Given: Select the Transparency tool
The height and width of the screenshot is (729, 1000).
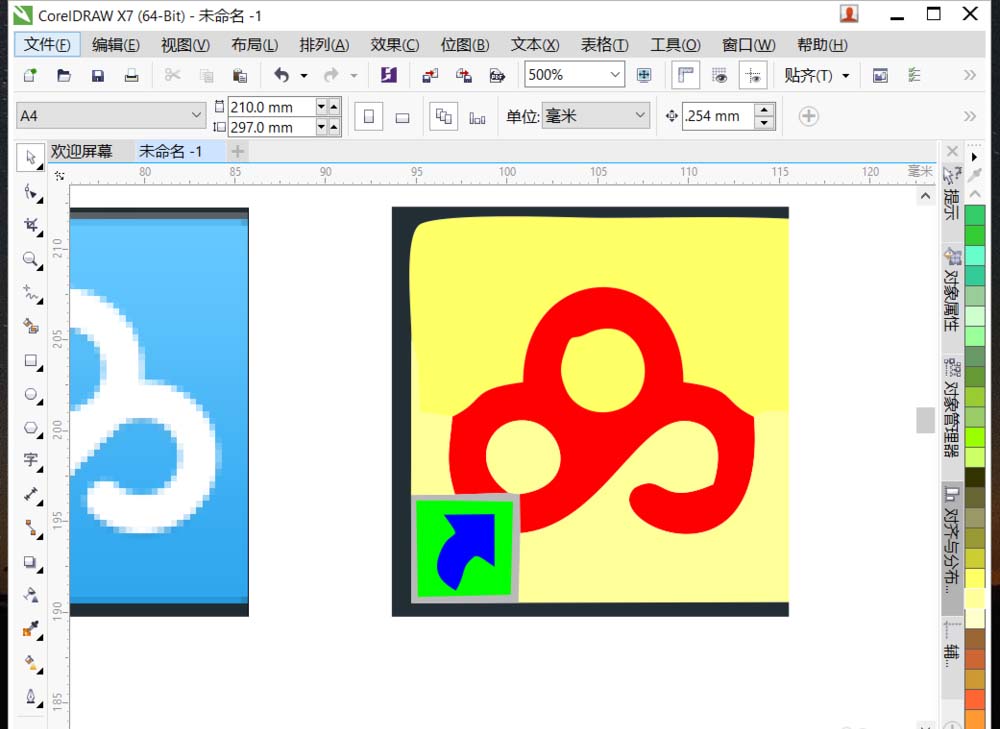Looking at the screenshot, I should 31,596.
